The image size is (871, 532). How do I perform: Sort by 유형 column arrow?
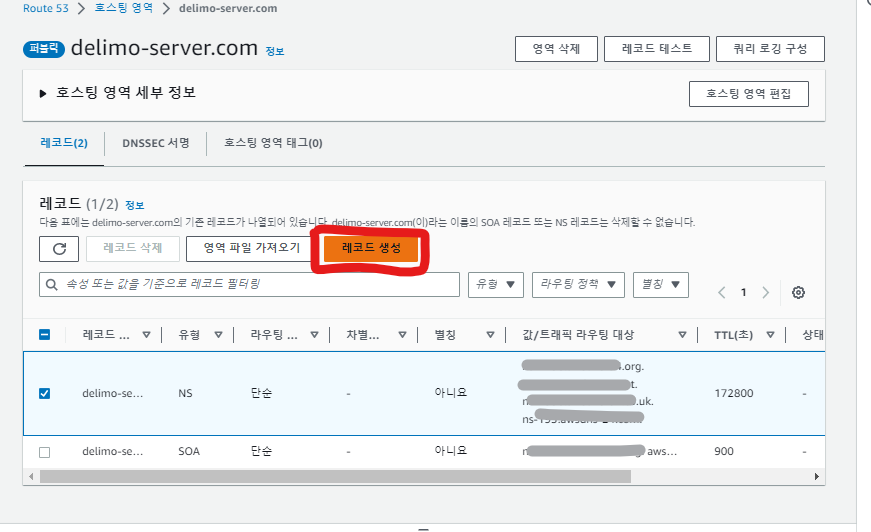[218, 335]
